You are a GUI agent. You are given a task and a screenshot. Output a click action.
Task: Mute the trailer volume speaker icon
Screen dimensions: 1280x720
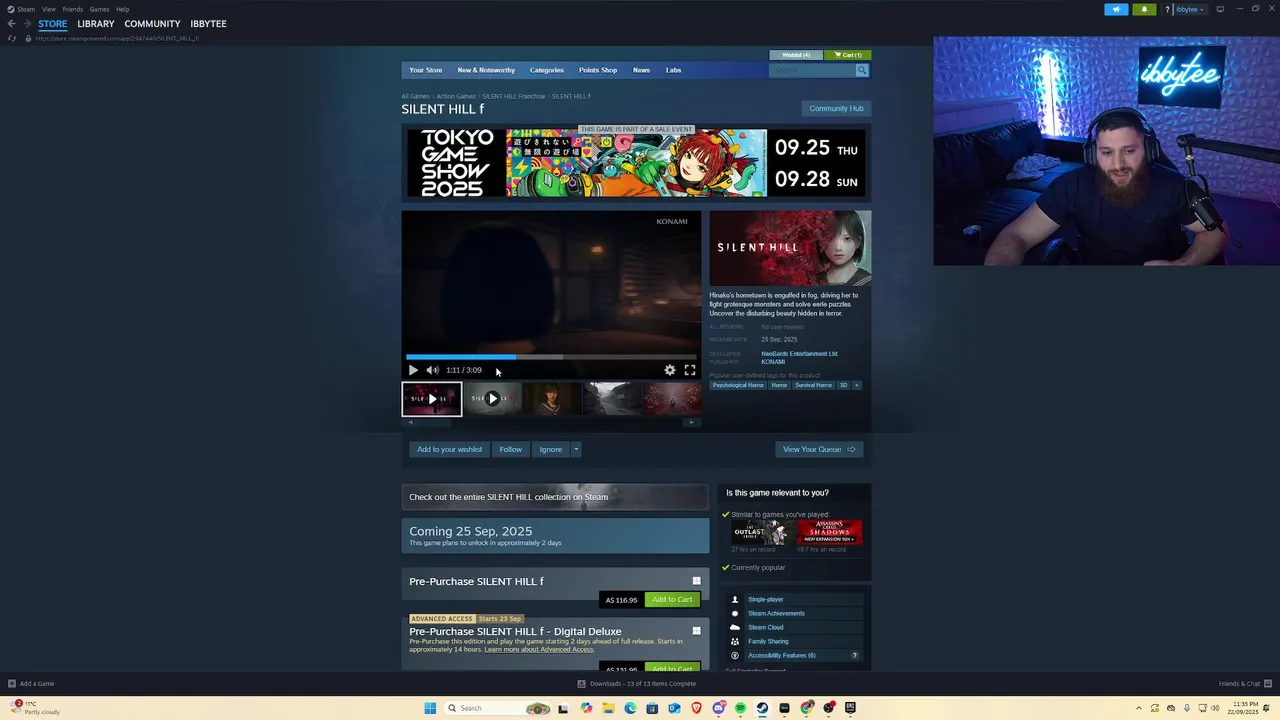(432, 370)
